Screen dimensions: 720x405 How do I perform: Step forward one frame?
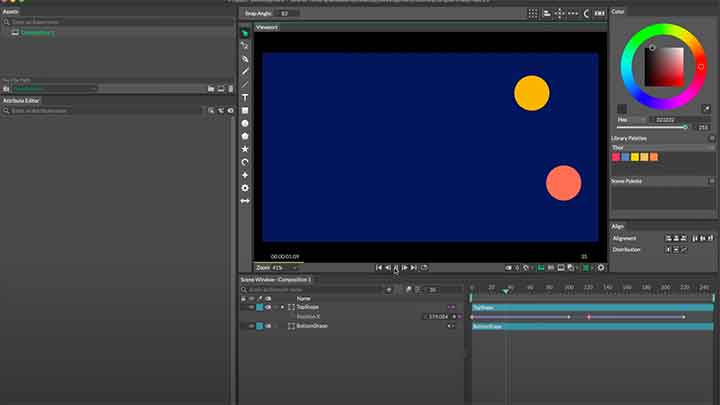[405, 268]
